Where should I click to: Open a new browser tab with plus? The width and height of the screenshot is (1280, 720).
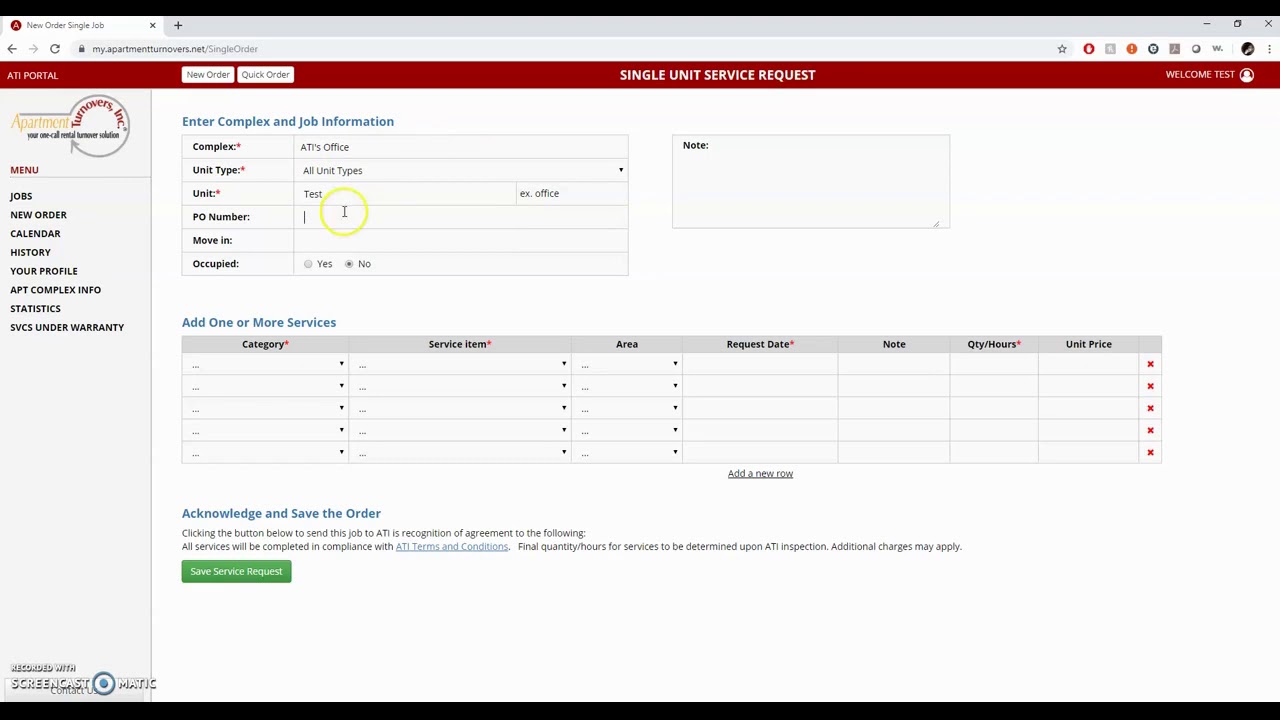pos(178,25)
